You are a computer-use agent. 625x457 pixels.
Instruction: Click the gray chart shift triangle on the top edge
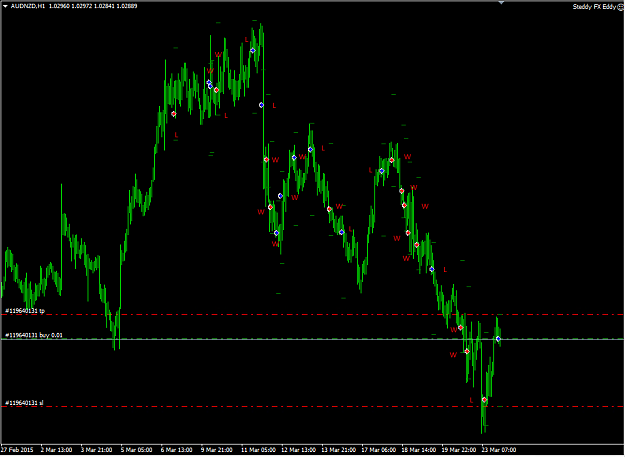click(501, 2)
